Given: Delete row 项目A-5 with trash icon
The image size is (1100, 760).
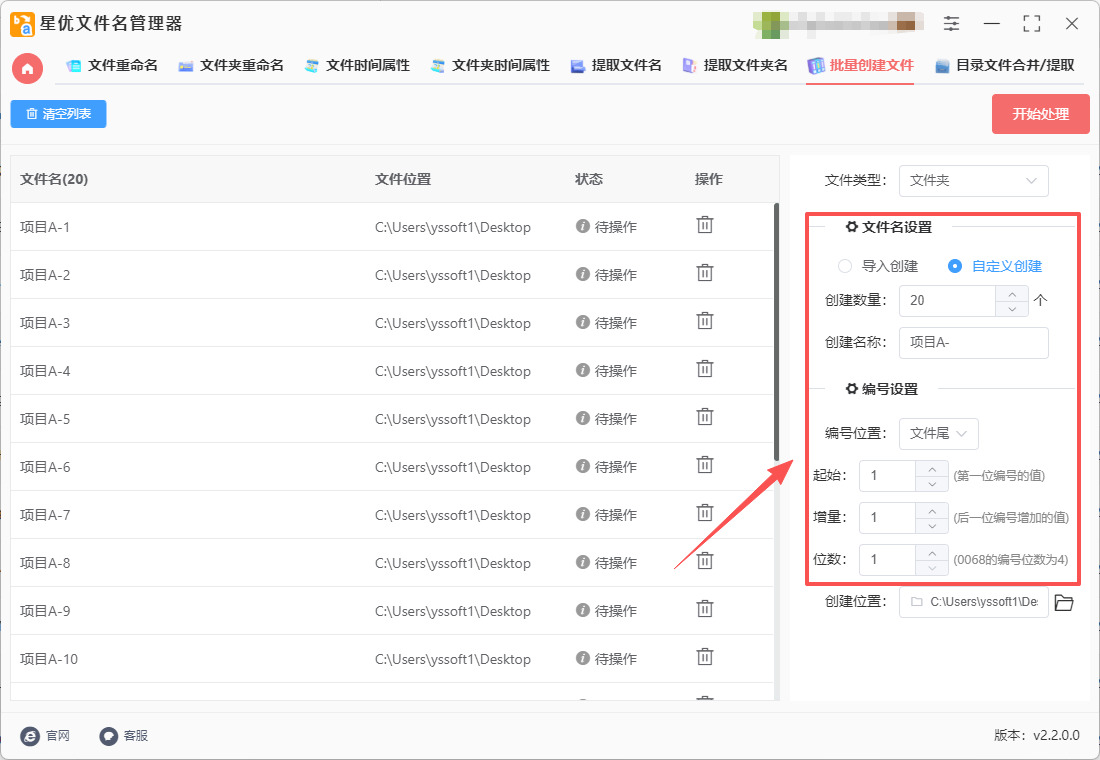Looking at the screenshot, I should click(x=704, y=418).
